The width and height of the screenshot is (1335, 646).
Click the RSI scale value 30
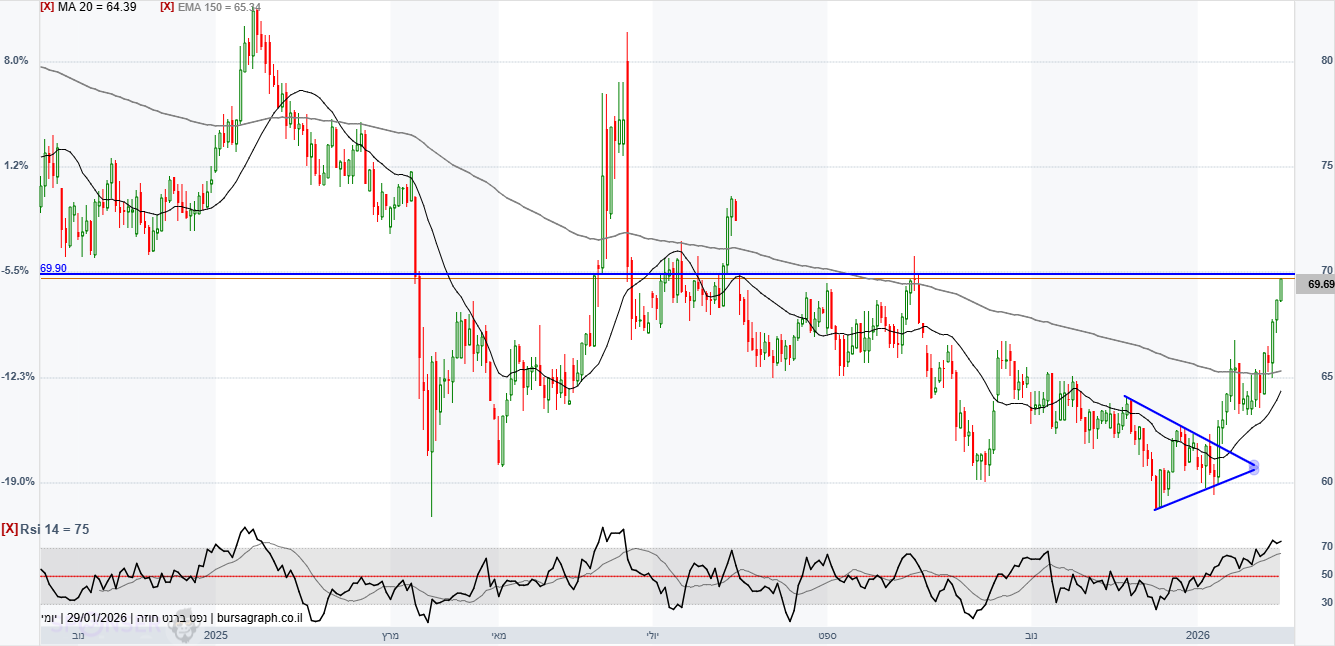click(x=1327, y=603)
